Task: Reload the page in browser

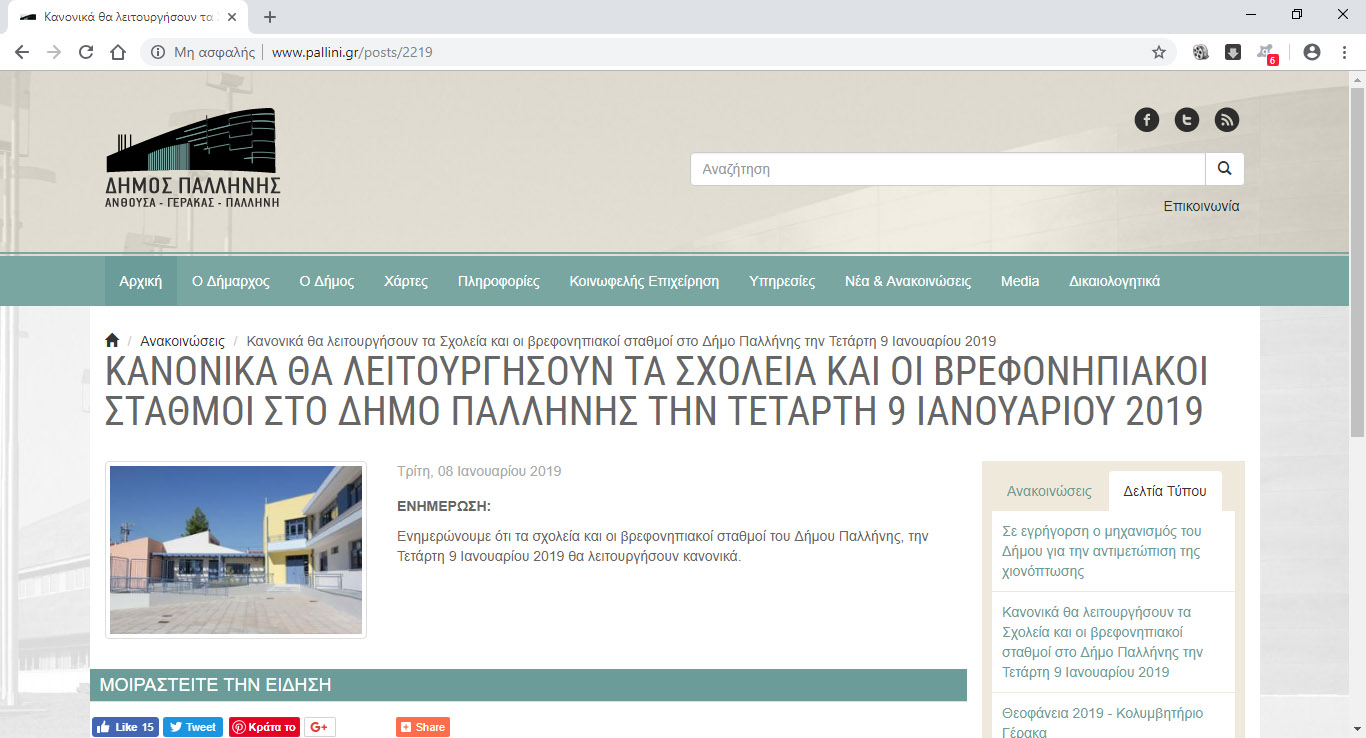Action: [x=86, y=52]
